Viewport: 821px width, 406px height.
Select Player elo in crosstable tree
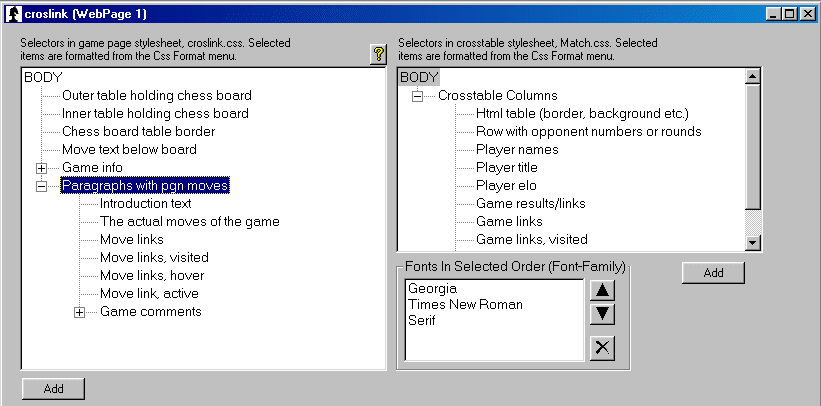coord(506,185)
